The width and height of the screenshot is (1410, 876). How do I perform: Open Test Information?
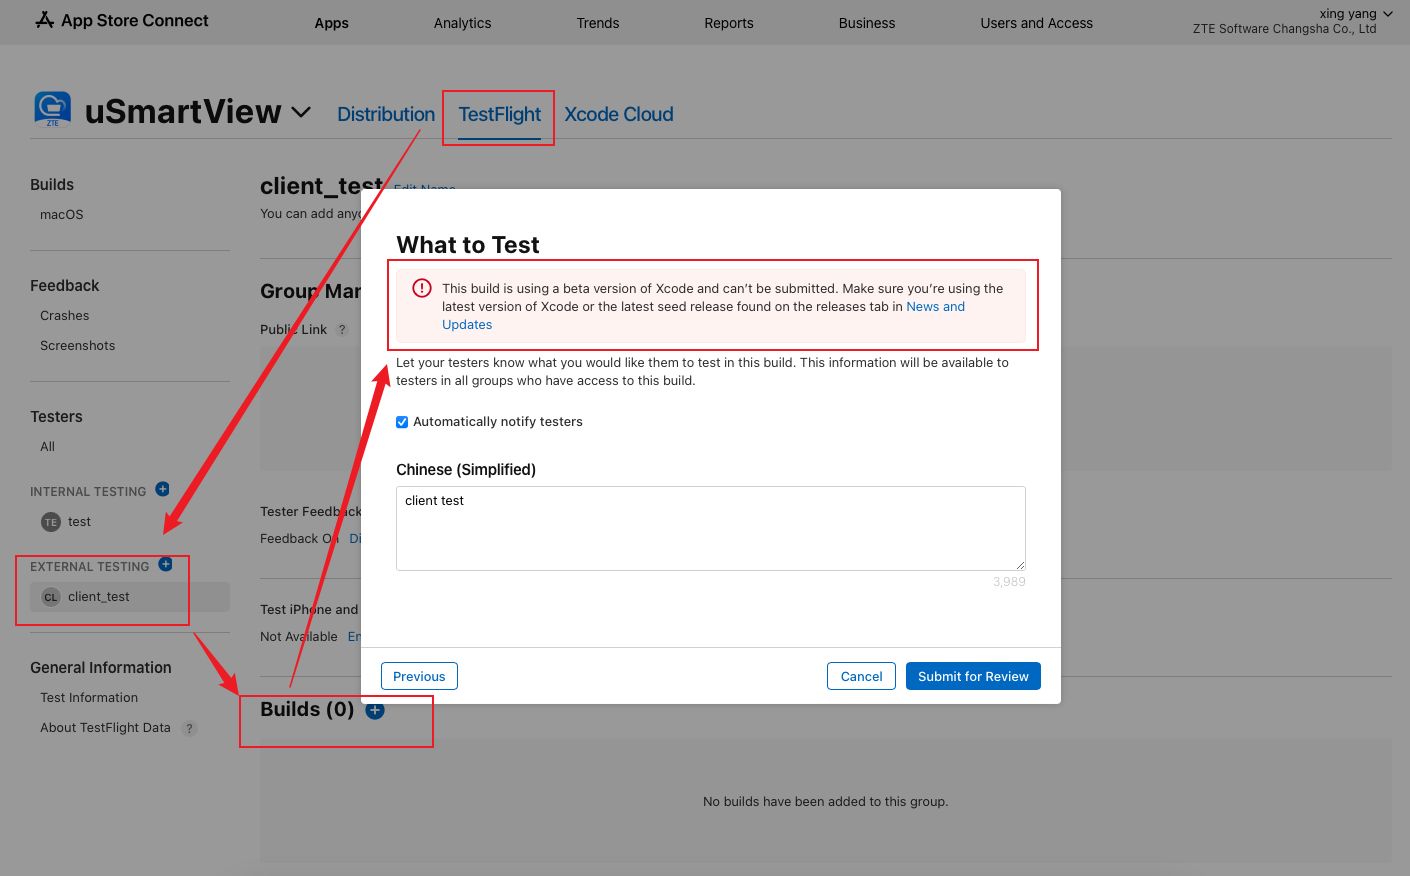(x=89, y=698)
